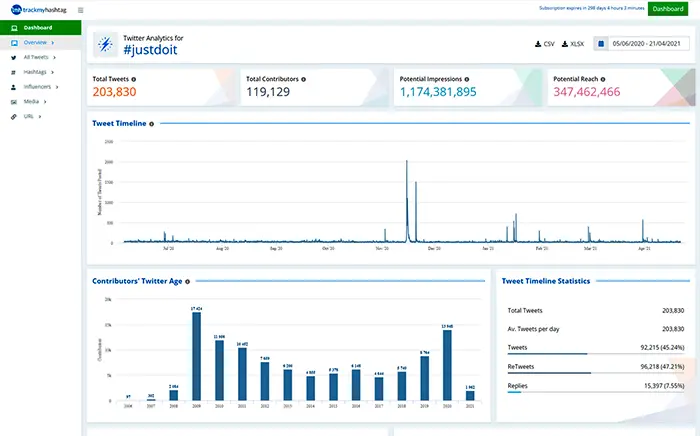Image resolution: width=700 pixels, height=436 pixels.
Task: Click the calendar icon beside date range
Action: [601, 44]
